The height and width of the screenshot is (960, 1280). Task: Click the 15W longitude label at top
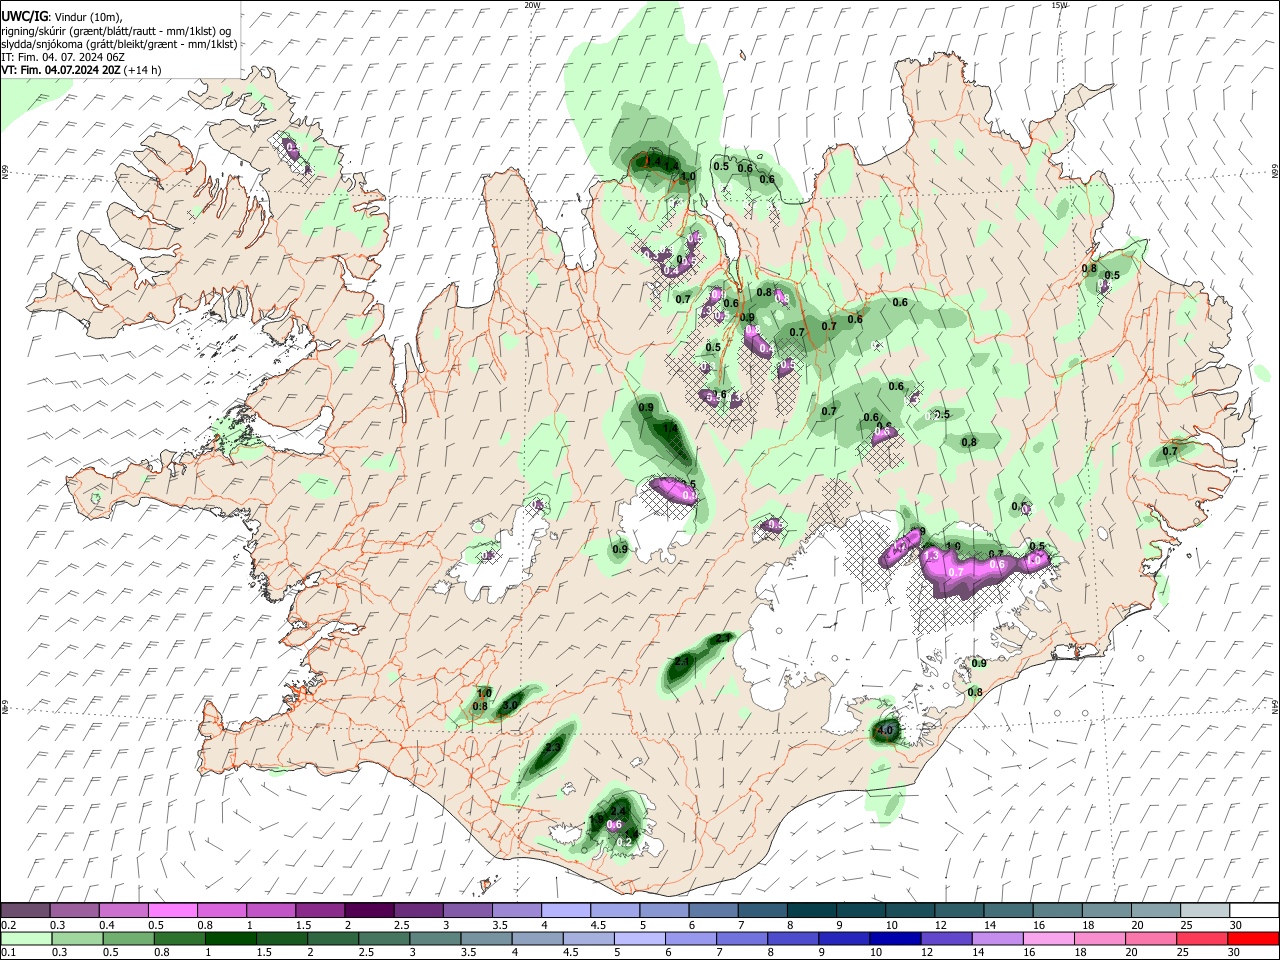coord(1059,4)
